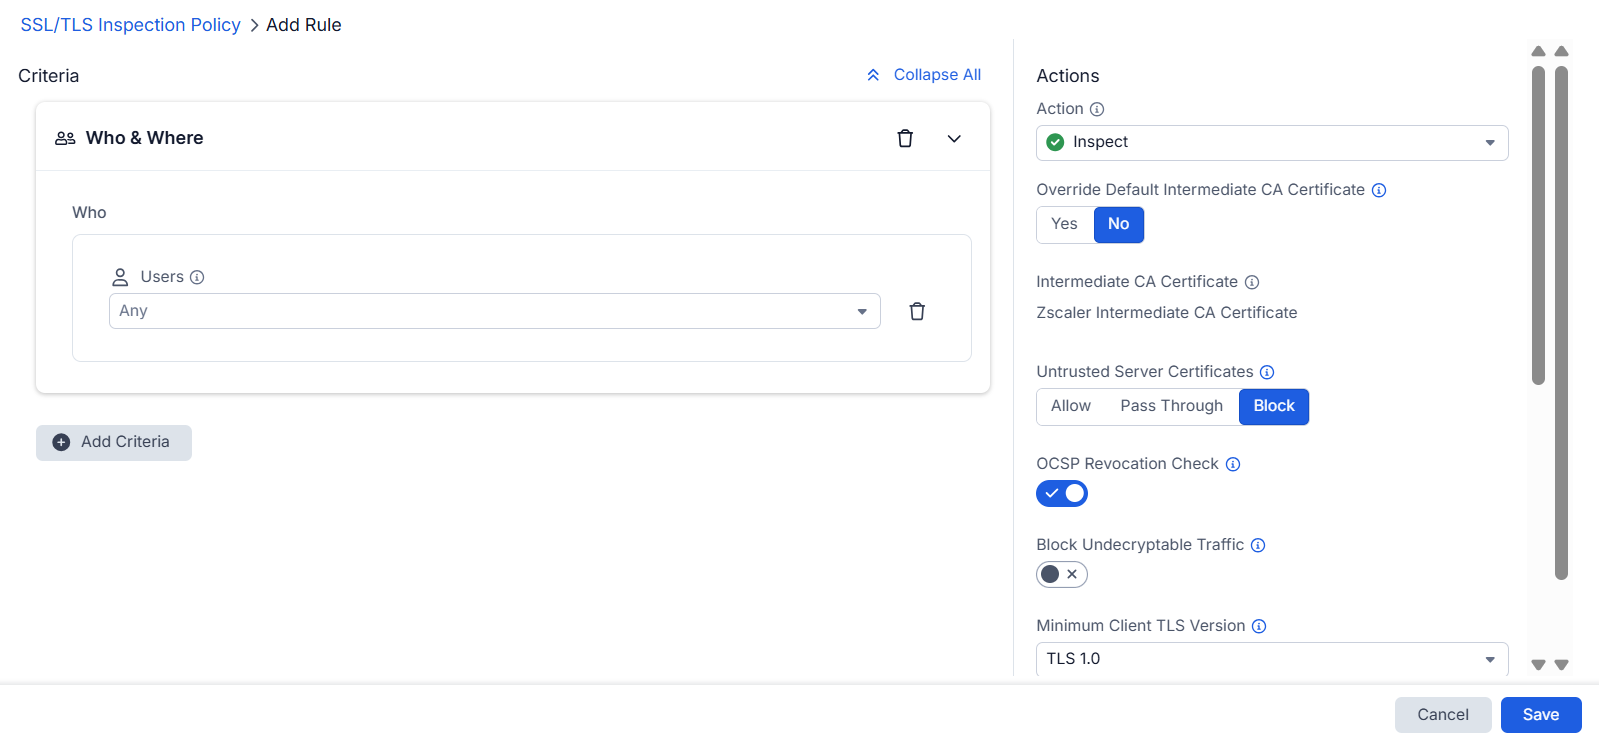The image size is (1599, 740).
Task: Set Override Default CA Certificate to No
Action: click(x=1119, y=224)
